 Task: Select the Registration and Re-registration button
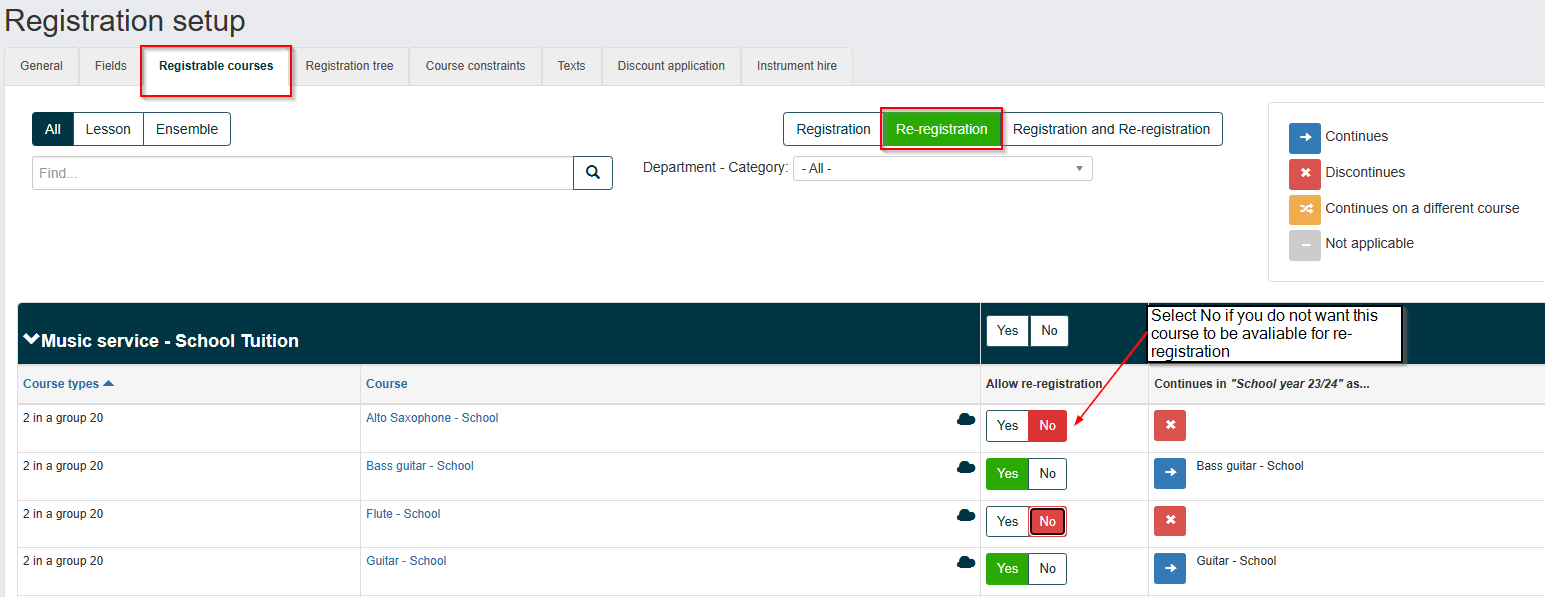(1111, 129)
